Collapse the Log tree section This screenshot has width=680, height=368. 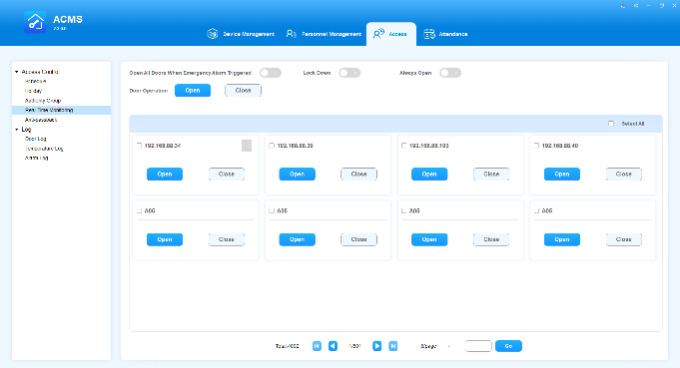[16, 130]
